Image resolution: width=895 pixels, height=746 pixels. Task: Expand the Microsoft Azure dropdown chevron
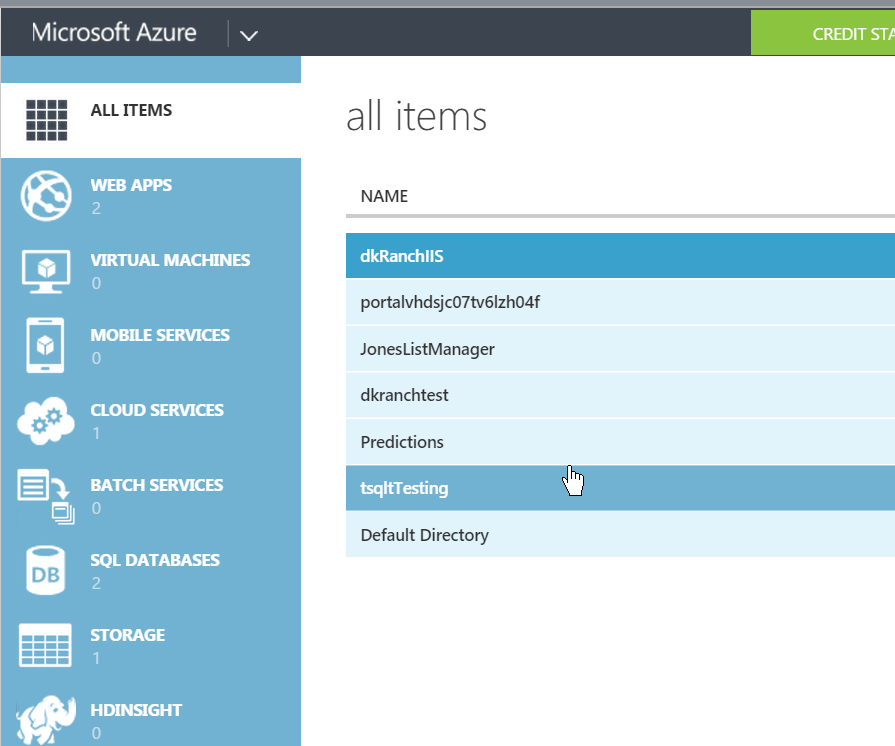[x=249, y=35]
